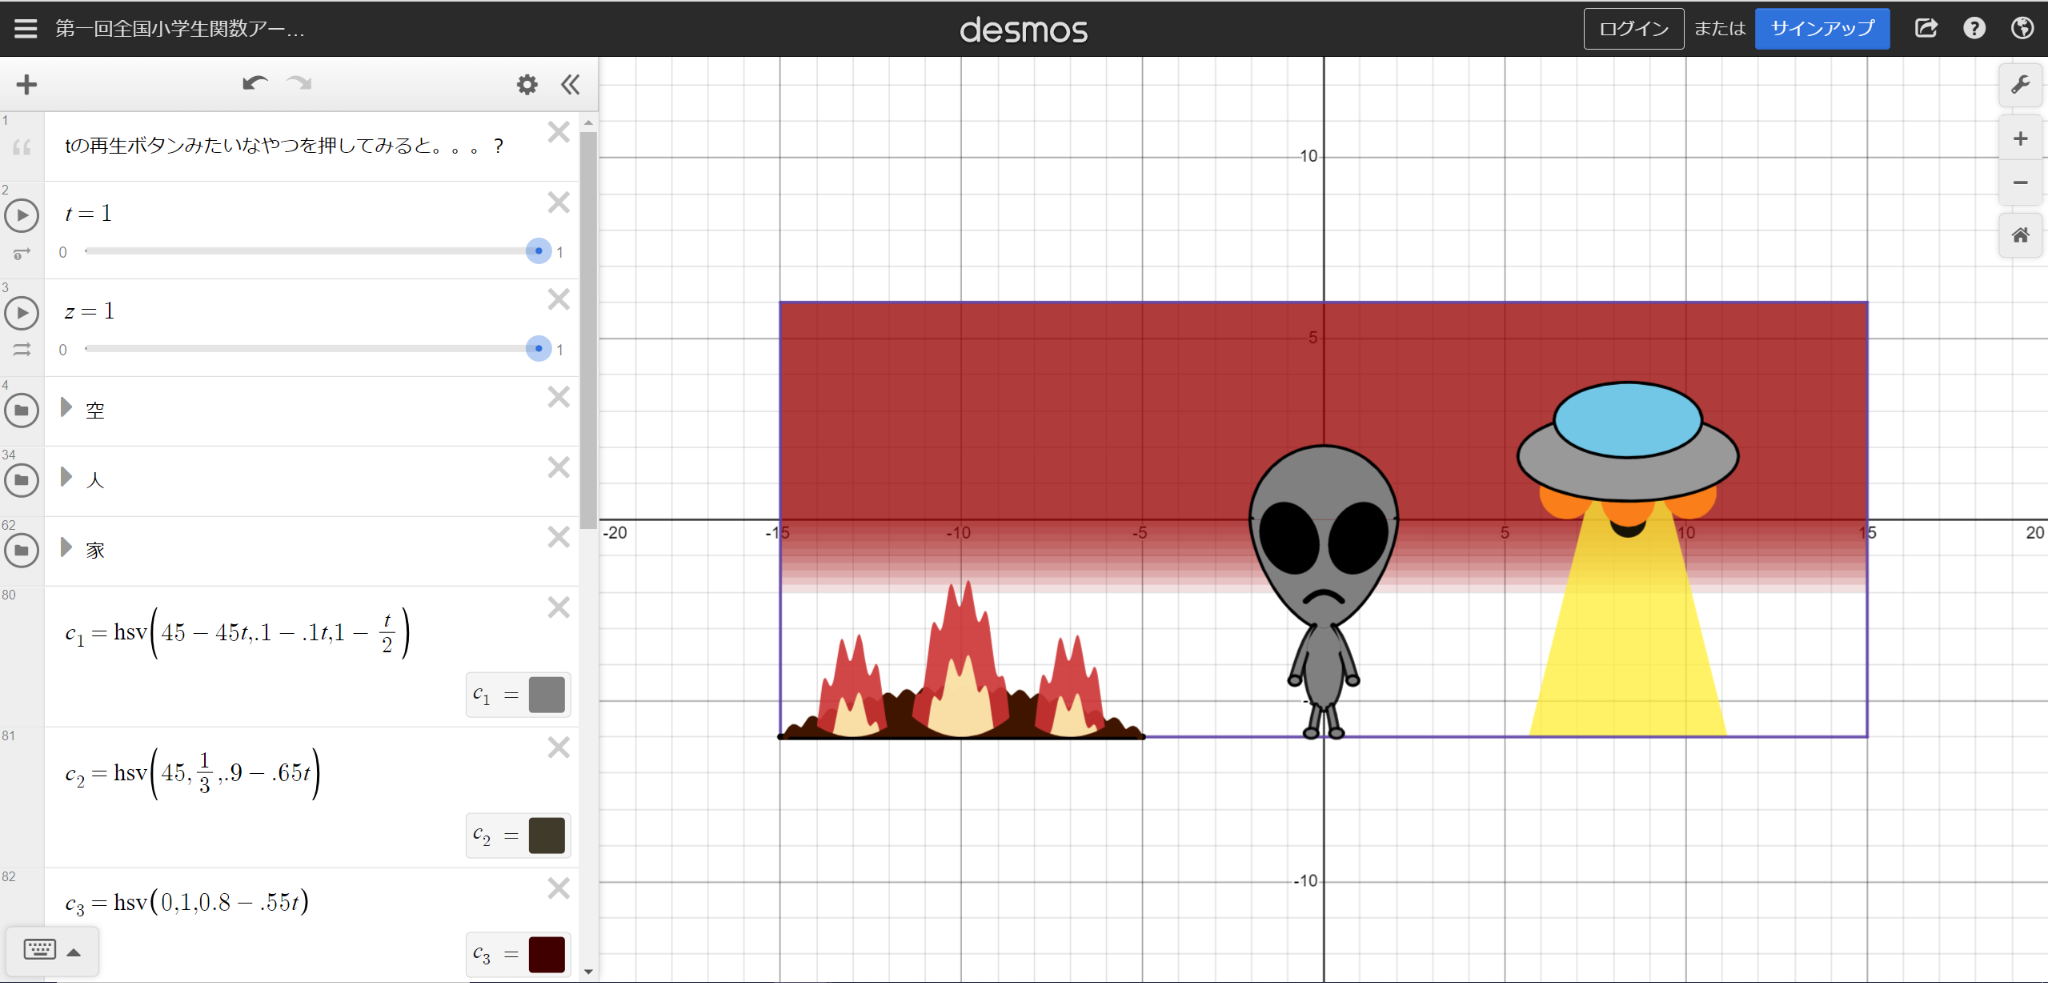
Task: Toggle visibility of the 人 folder
Action: pyautogui.click(x=22, y=480)
